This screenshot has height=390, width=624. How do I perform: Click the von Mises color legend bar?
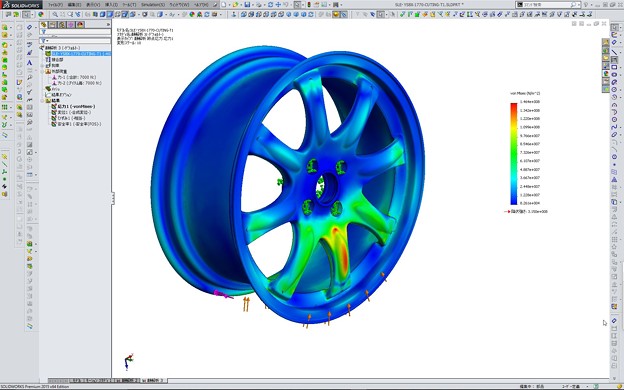(x=514, y=154)
